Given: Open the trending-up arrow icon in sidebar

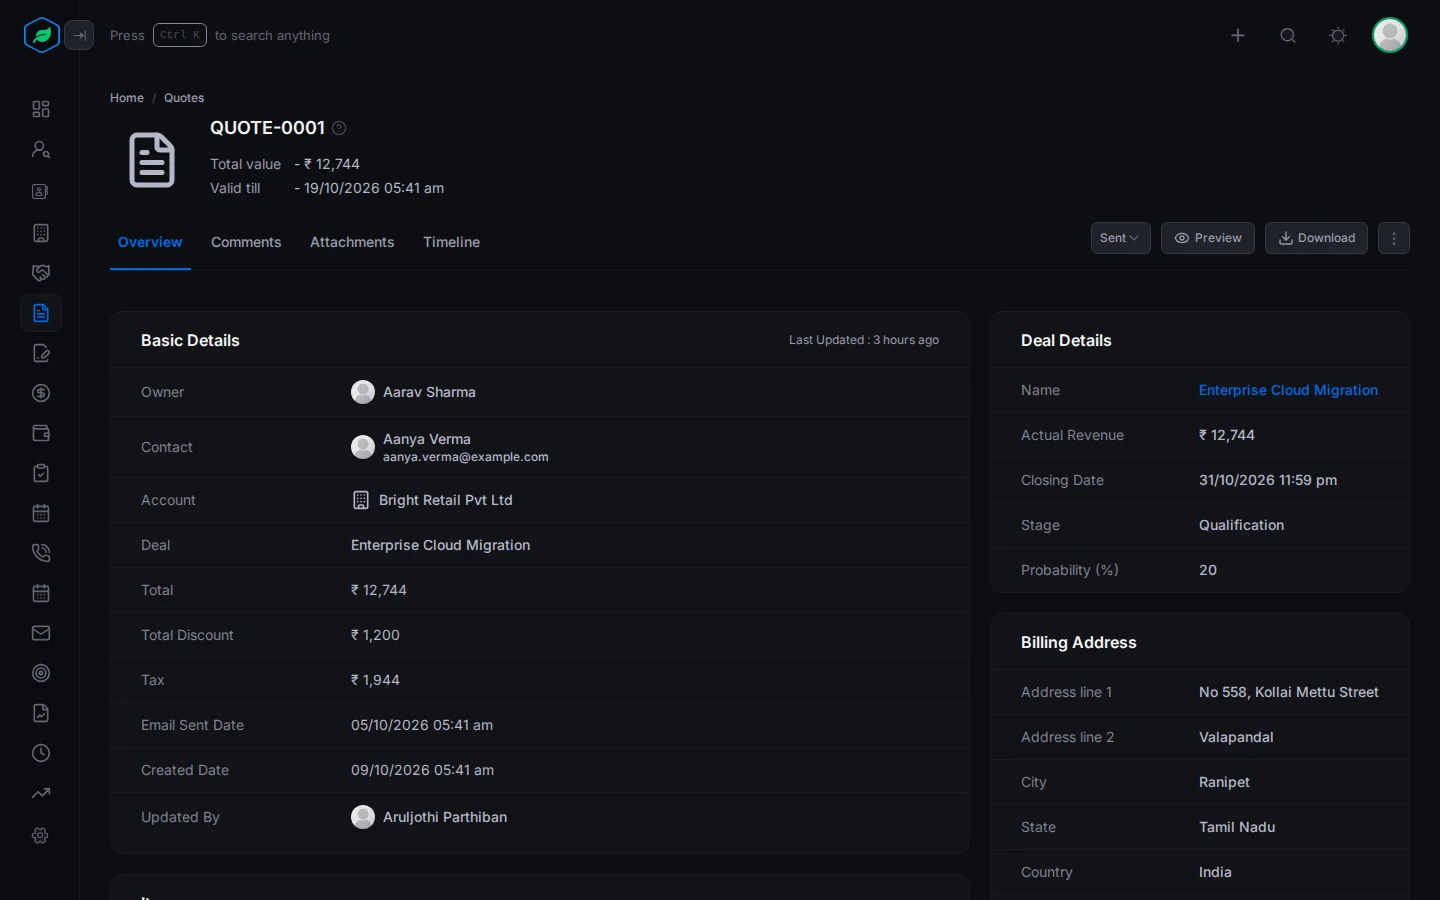Looking at the screenshot, I should coord(41,793).
